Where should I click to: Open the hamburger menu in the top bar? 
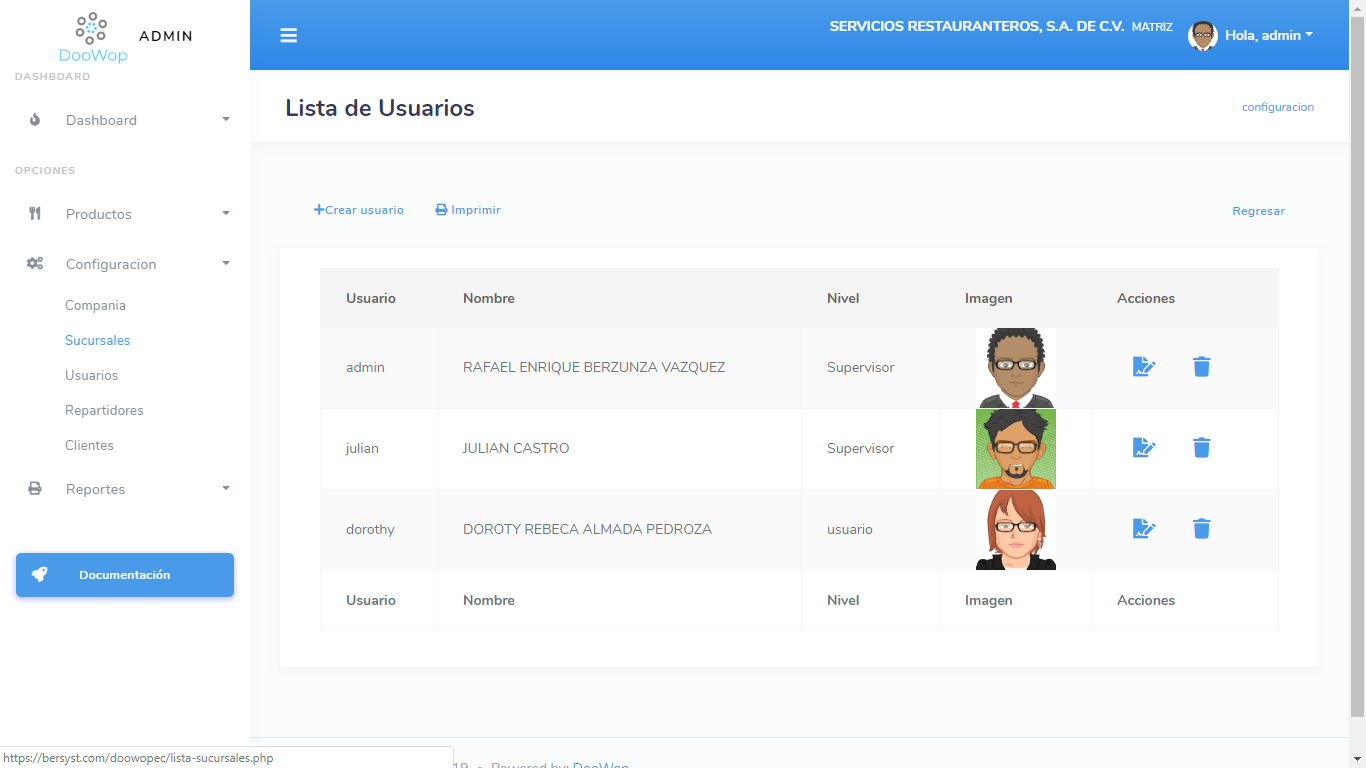pos(289,35)
